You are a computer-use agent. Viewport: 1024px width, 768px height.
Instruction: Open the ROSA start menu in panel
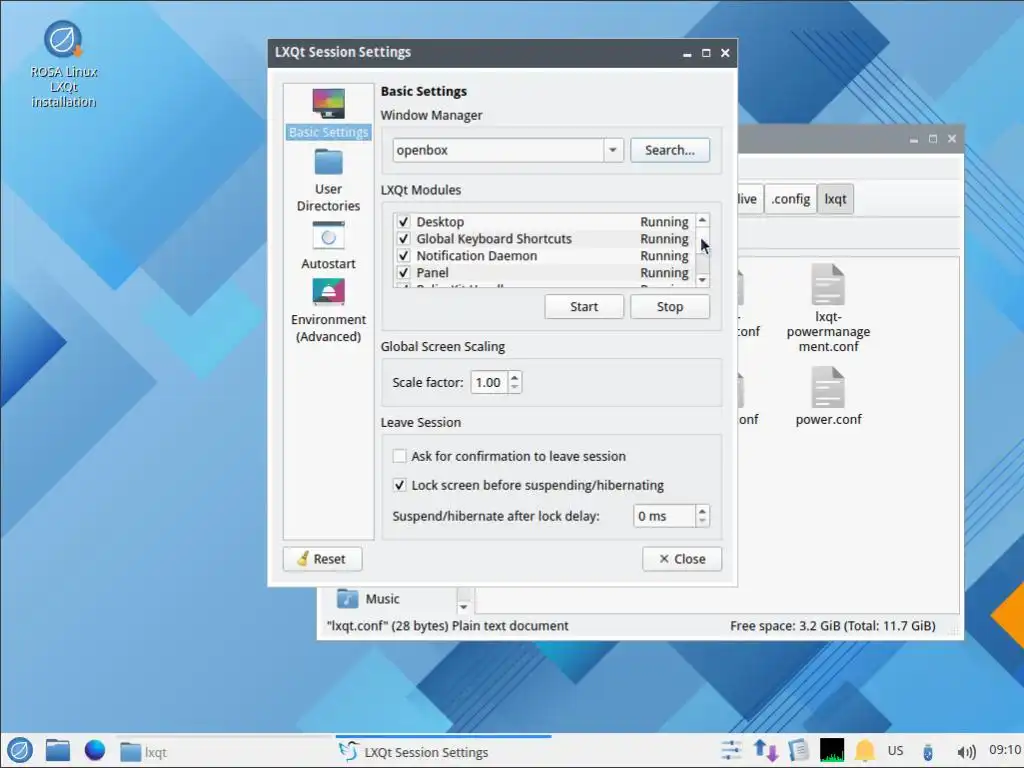(20, 750)
